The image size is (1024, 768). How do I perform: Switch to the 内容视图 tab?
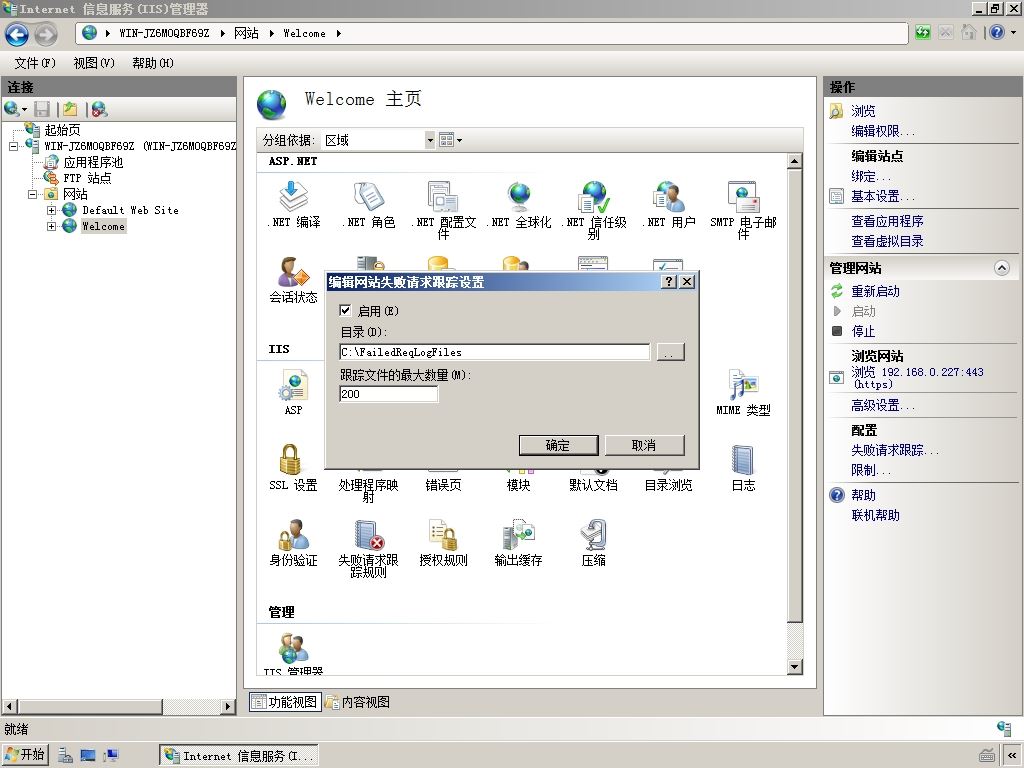pyautogui.click(x=358, y=702)
